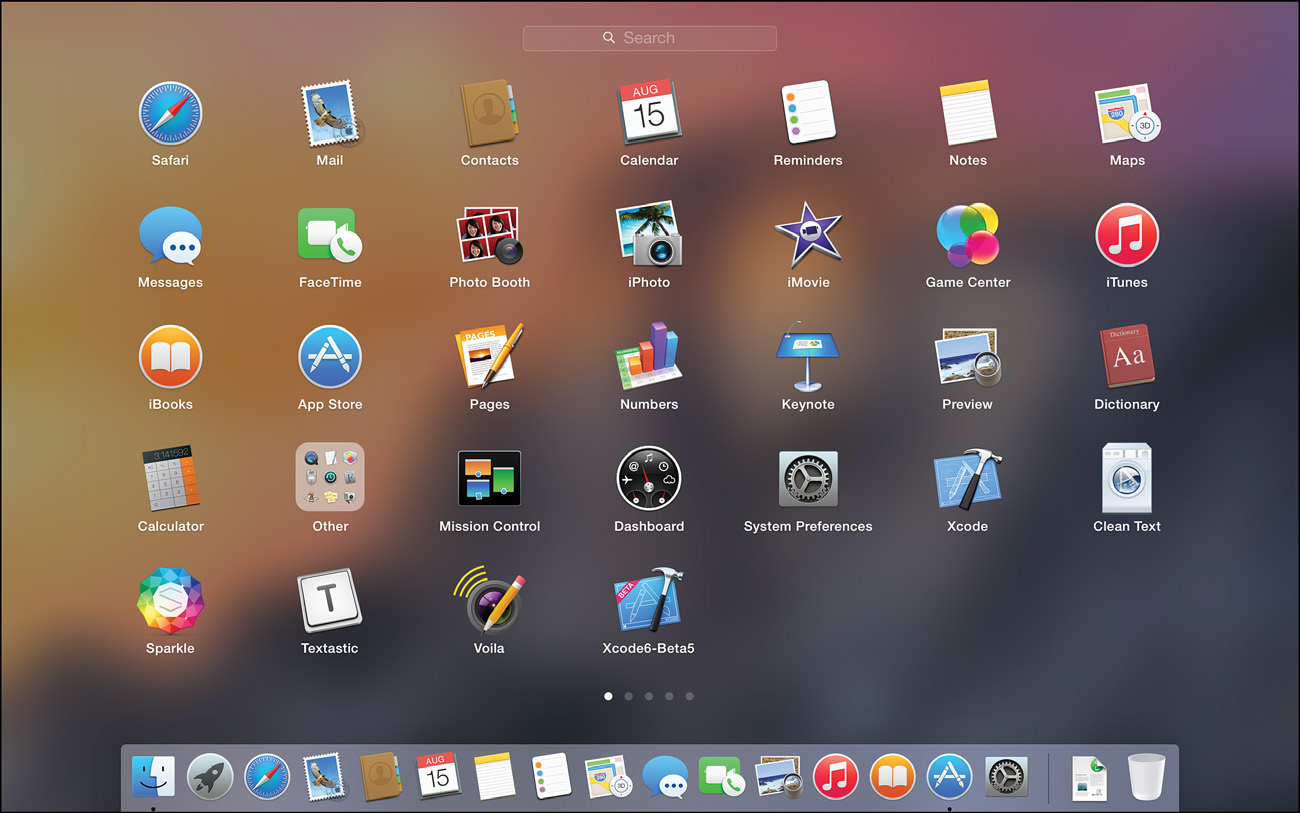1300x813 pixels.
Task: Open the Clean Text app
Action: point(1127,479)
